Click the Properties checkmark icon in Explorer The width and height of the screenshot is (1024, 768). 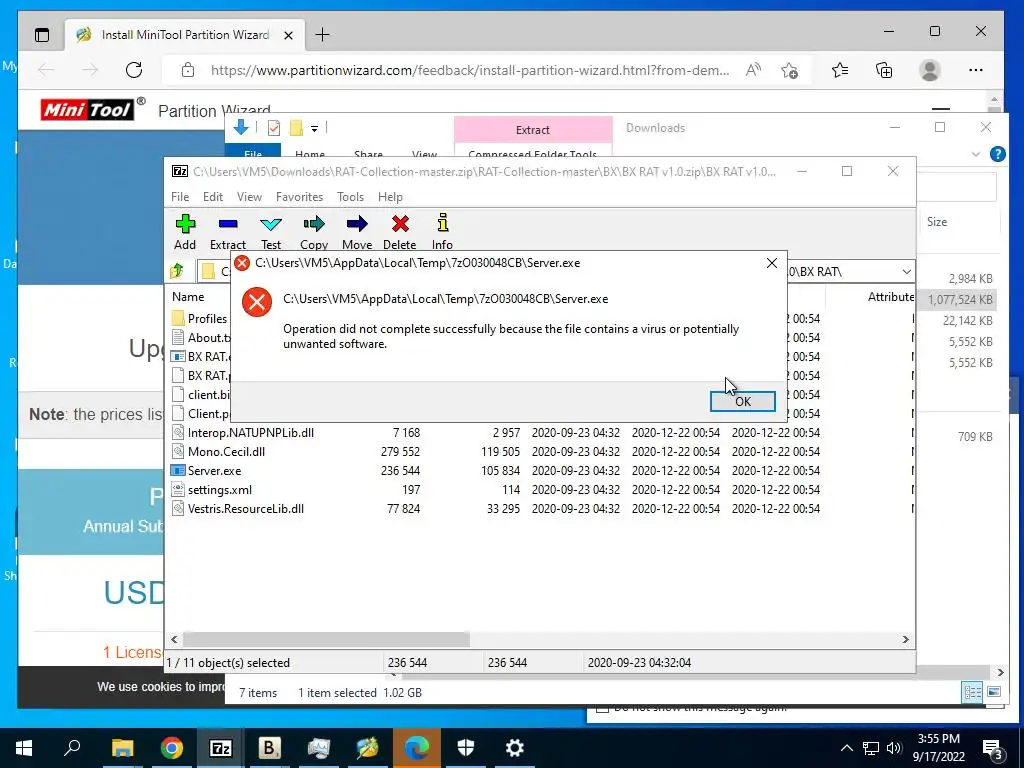274,128
